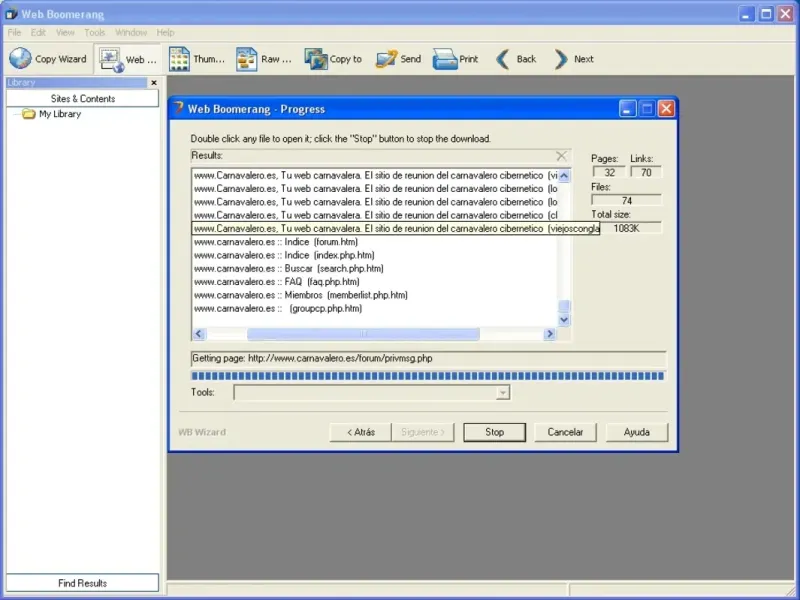Click the Getting page URL field
This screenshot has width=800, height=600.
click(x=429, y=359)
